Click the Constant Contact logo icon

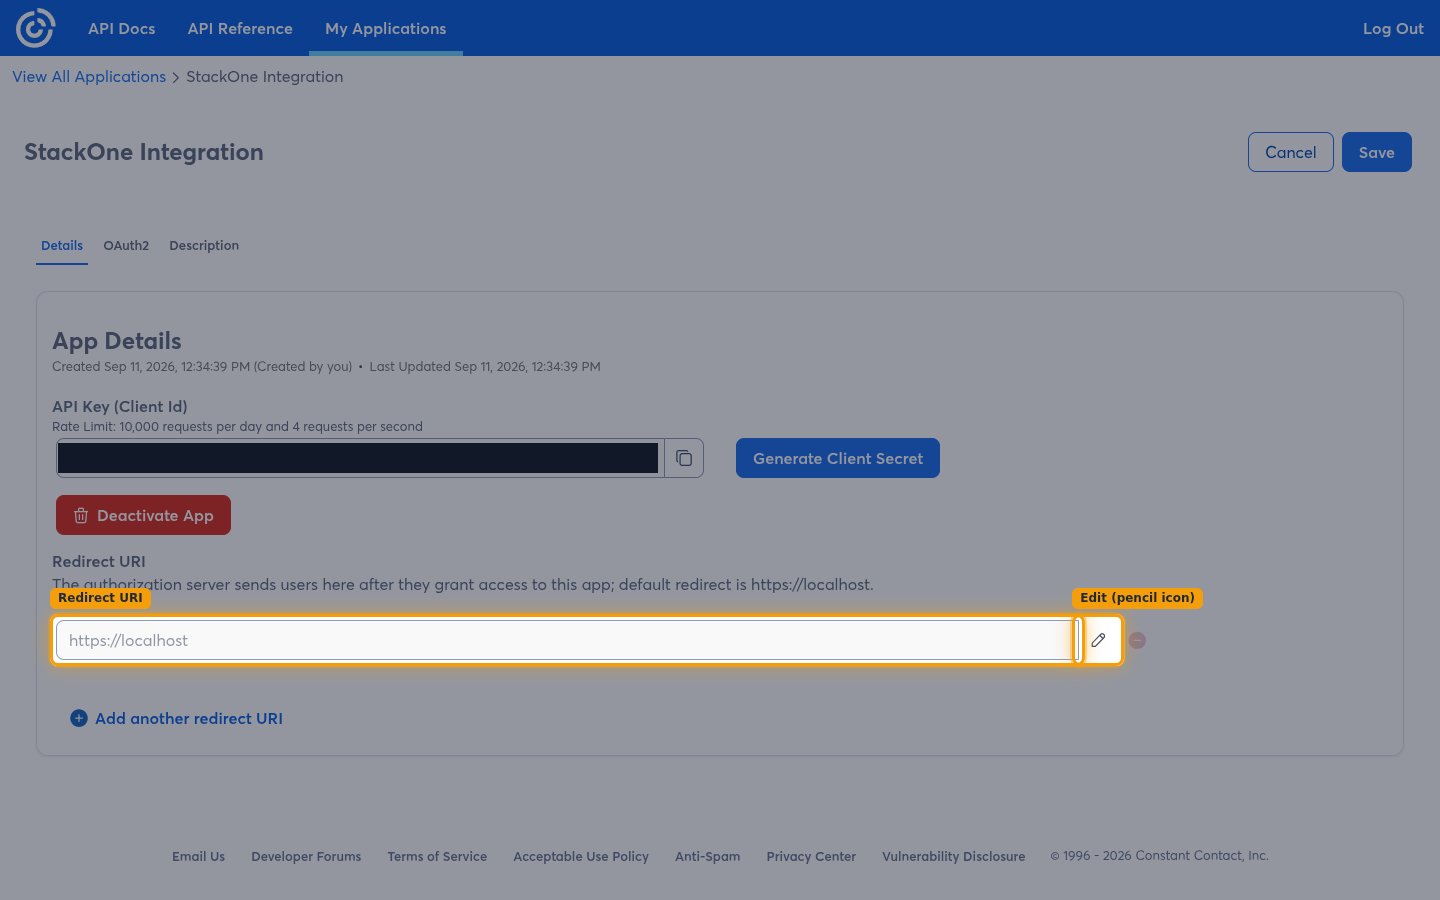click(x=36, y=28)
